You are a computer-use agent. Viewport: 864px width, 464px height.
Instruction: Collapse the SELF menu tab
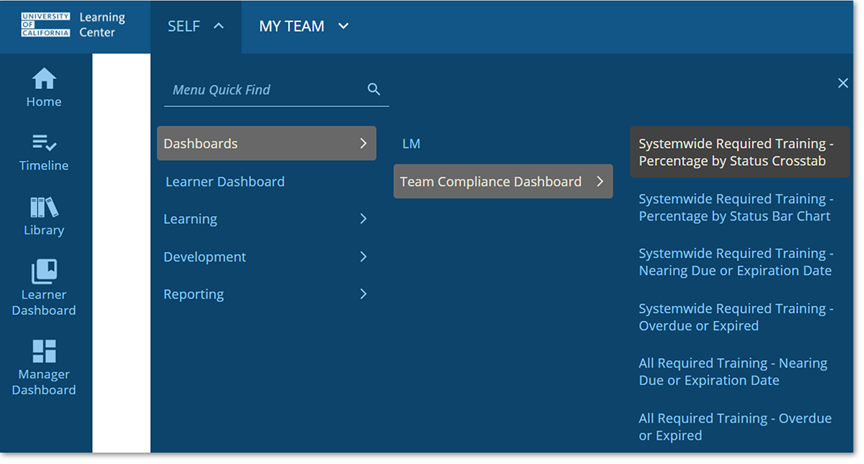(196, 26)
